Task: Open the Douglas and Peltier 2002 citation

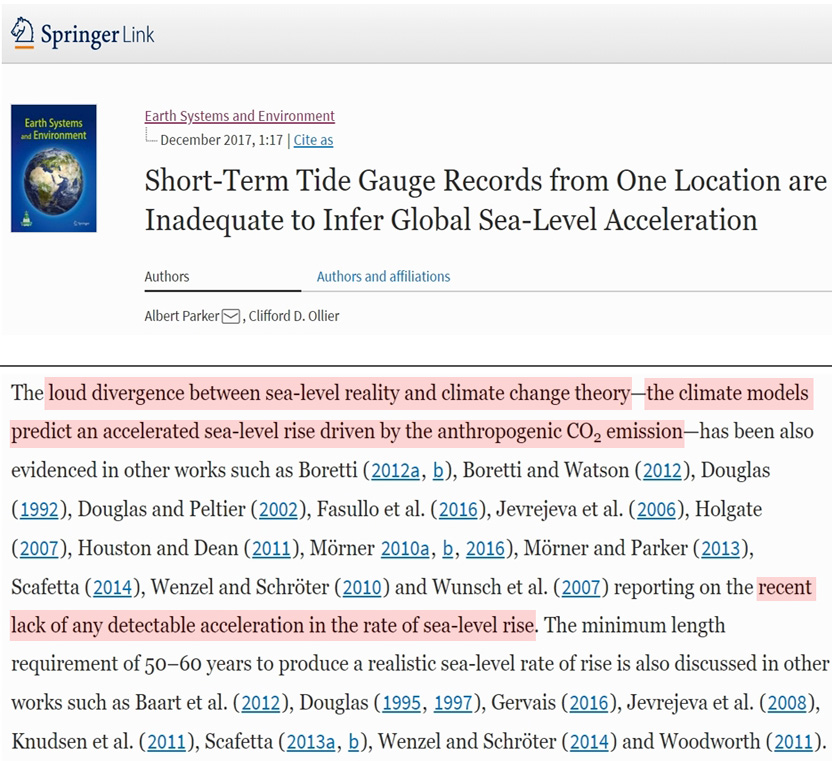Action: tap(279, 509)
